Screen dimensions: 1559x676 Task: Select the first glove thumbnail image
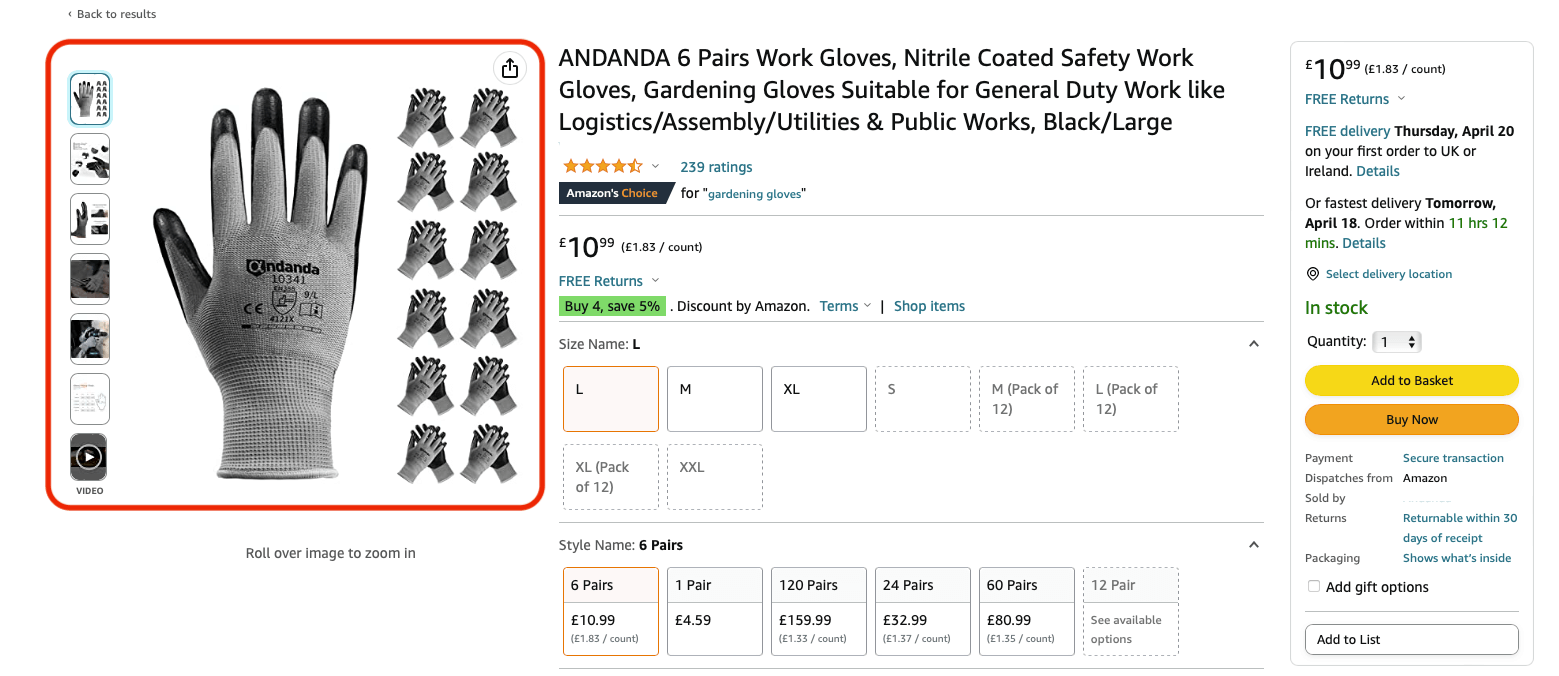click(x=89, y=99)
